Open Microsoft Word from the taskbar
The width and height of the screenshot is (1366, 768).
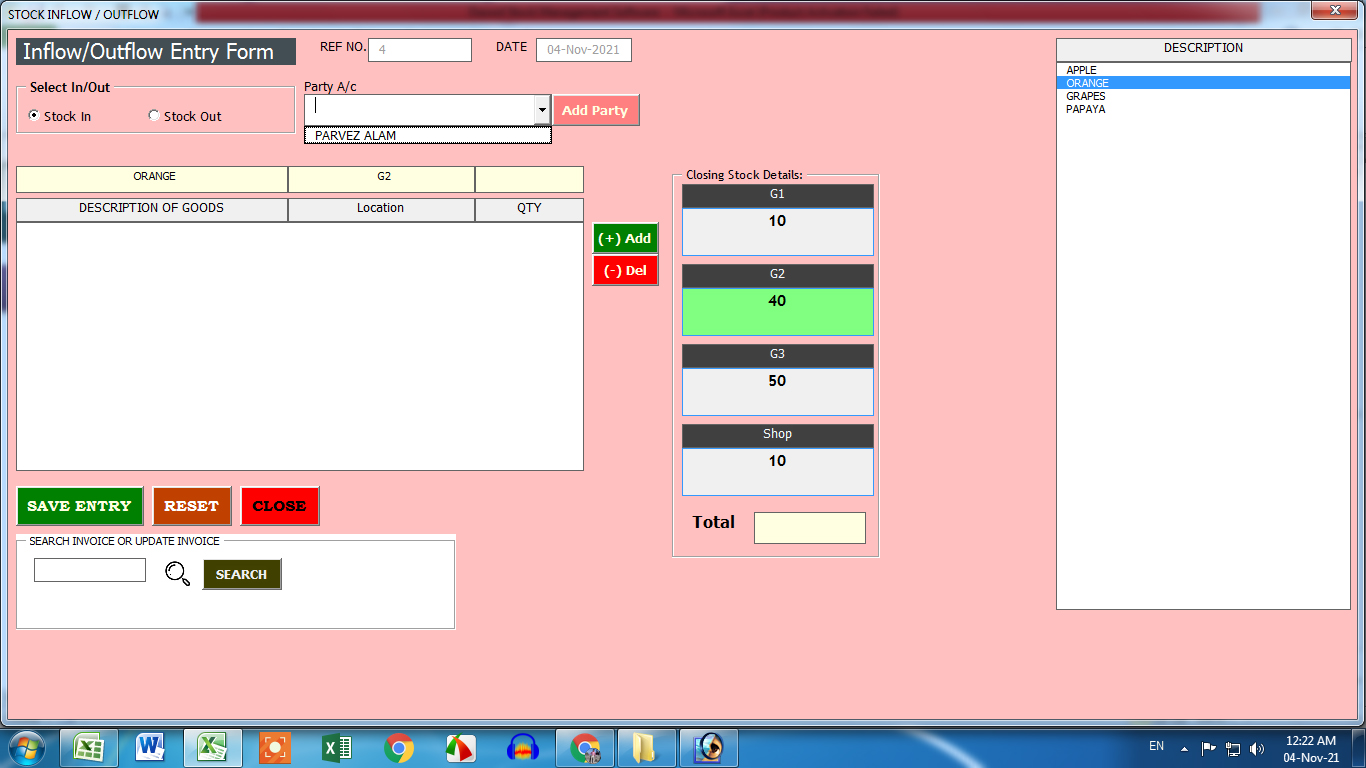tap(151, 747)
